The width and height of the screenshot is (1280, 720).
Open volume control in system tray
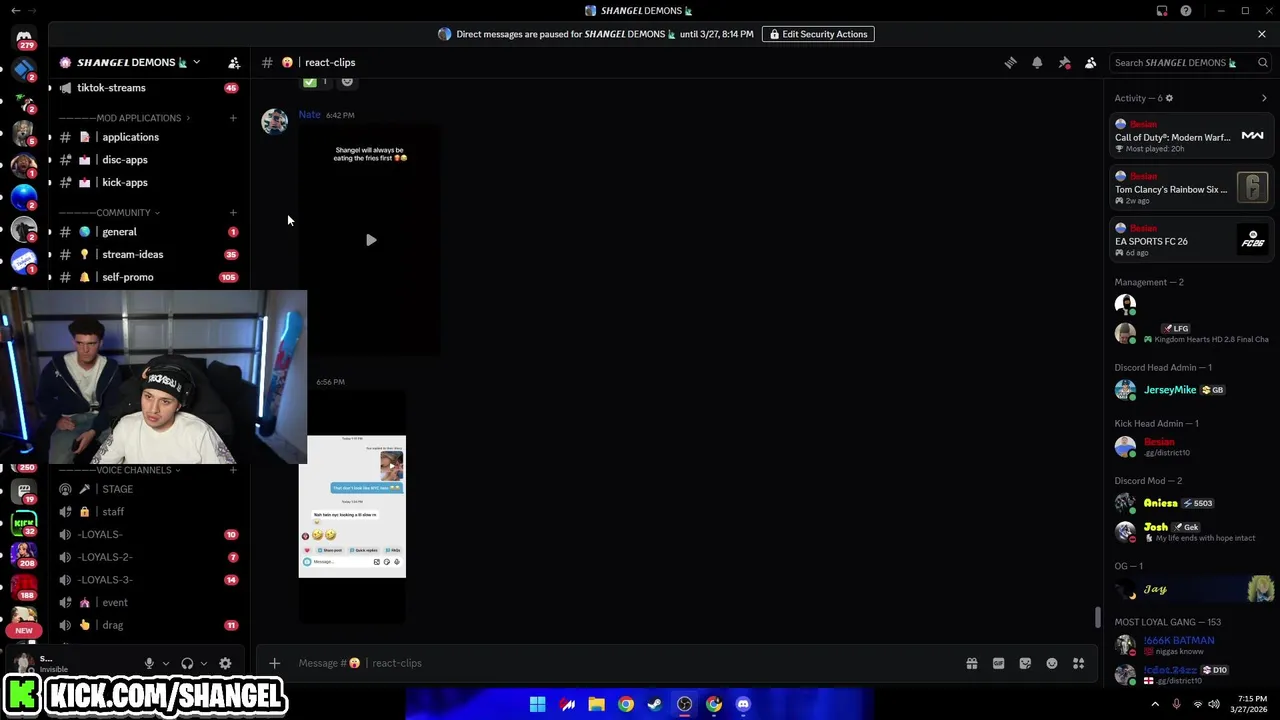1214,704
